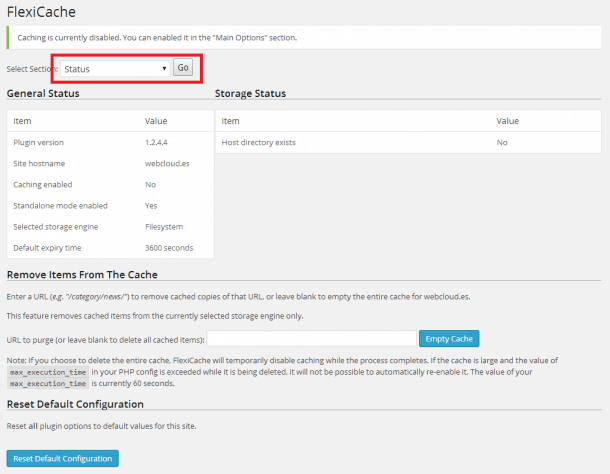Image resolution: width=610 pixels, height=474 pixels.
Task: Click the Empty Cache button
Action: coord(449,338)
